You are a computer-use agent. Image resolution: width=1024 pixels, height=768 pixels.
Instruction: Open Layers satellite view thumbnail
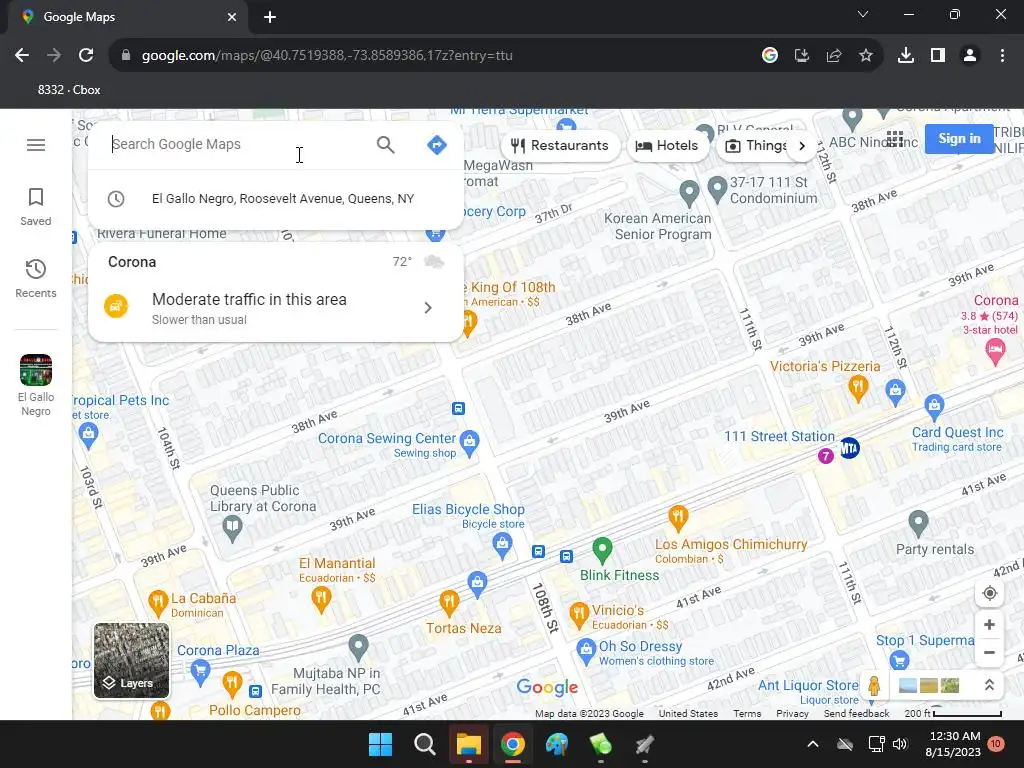[x=131, y=660]
